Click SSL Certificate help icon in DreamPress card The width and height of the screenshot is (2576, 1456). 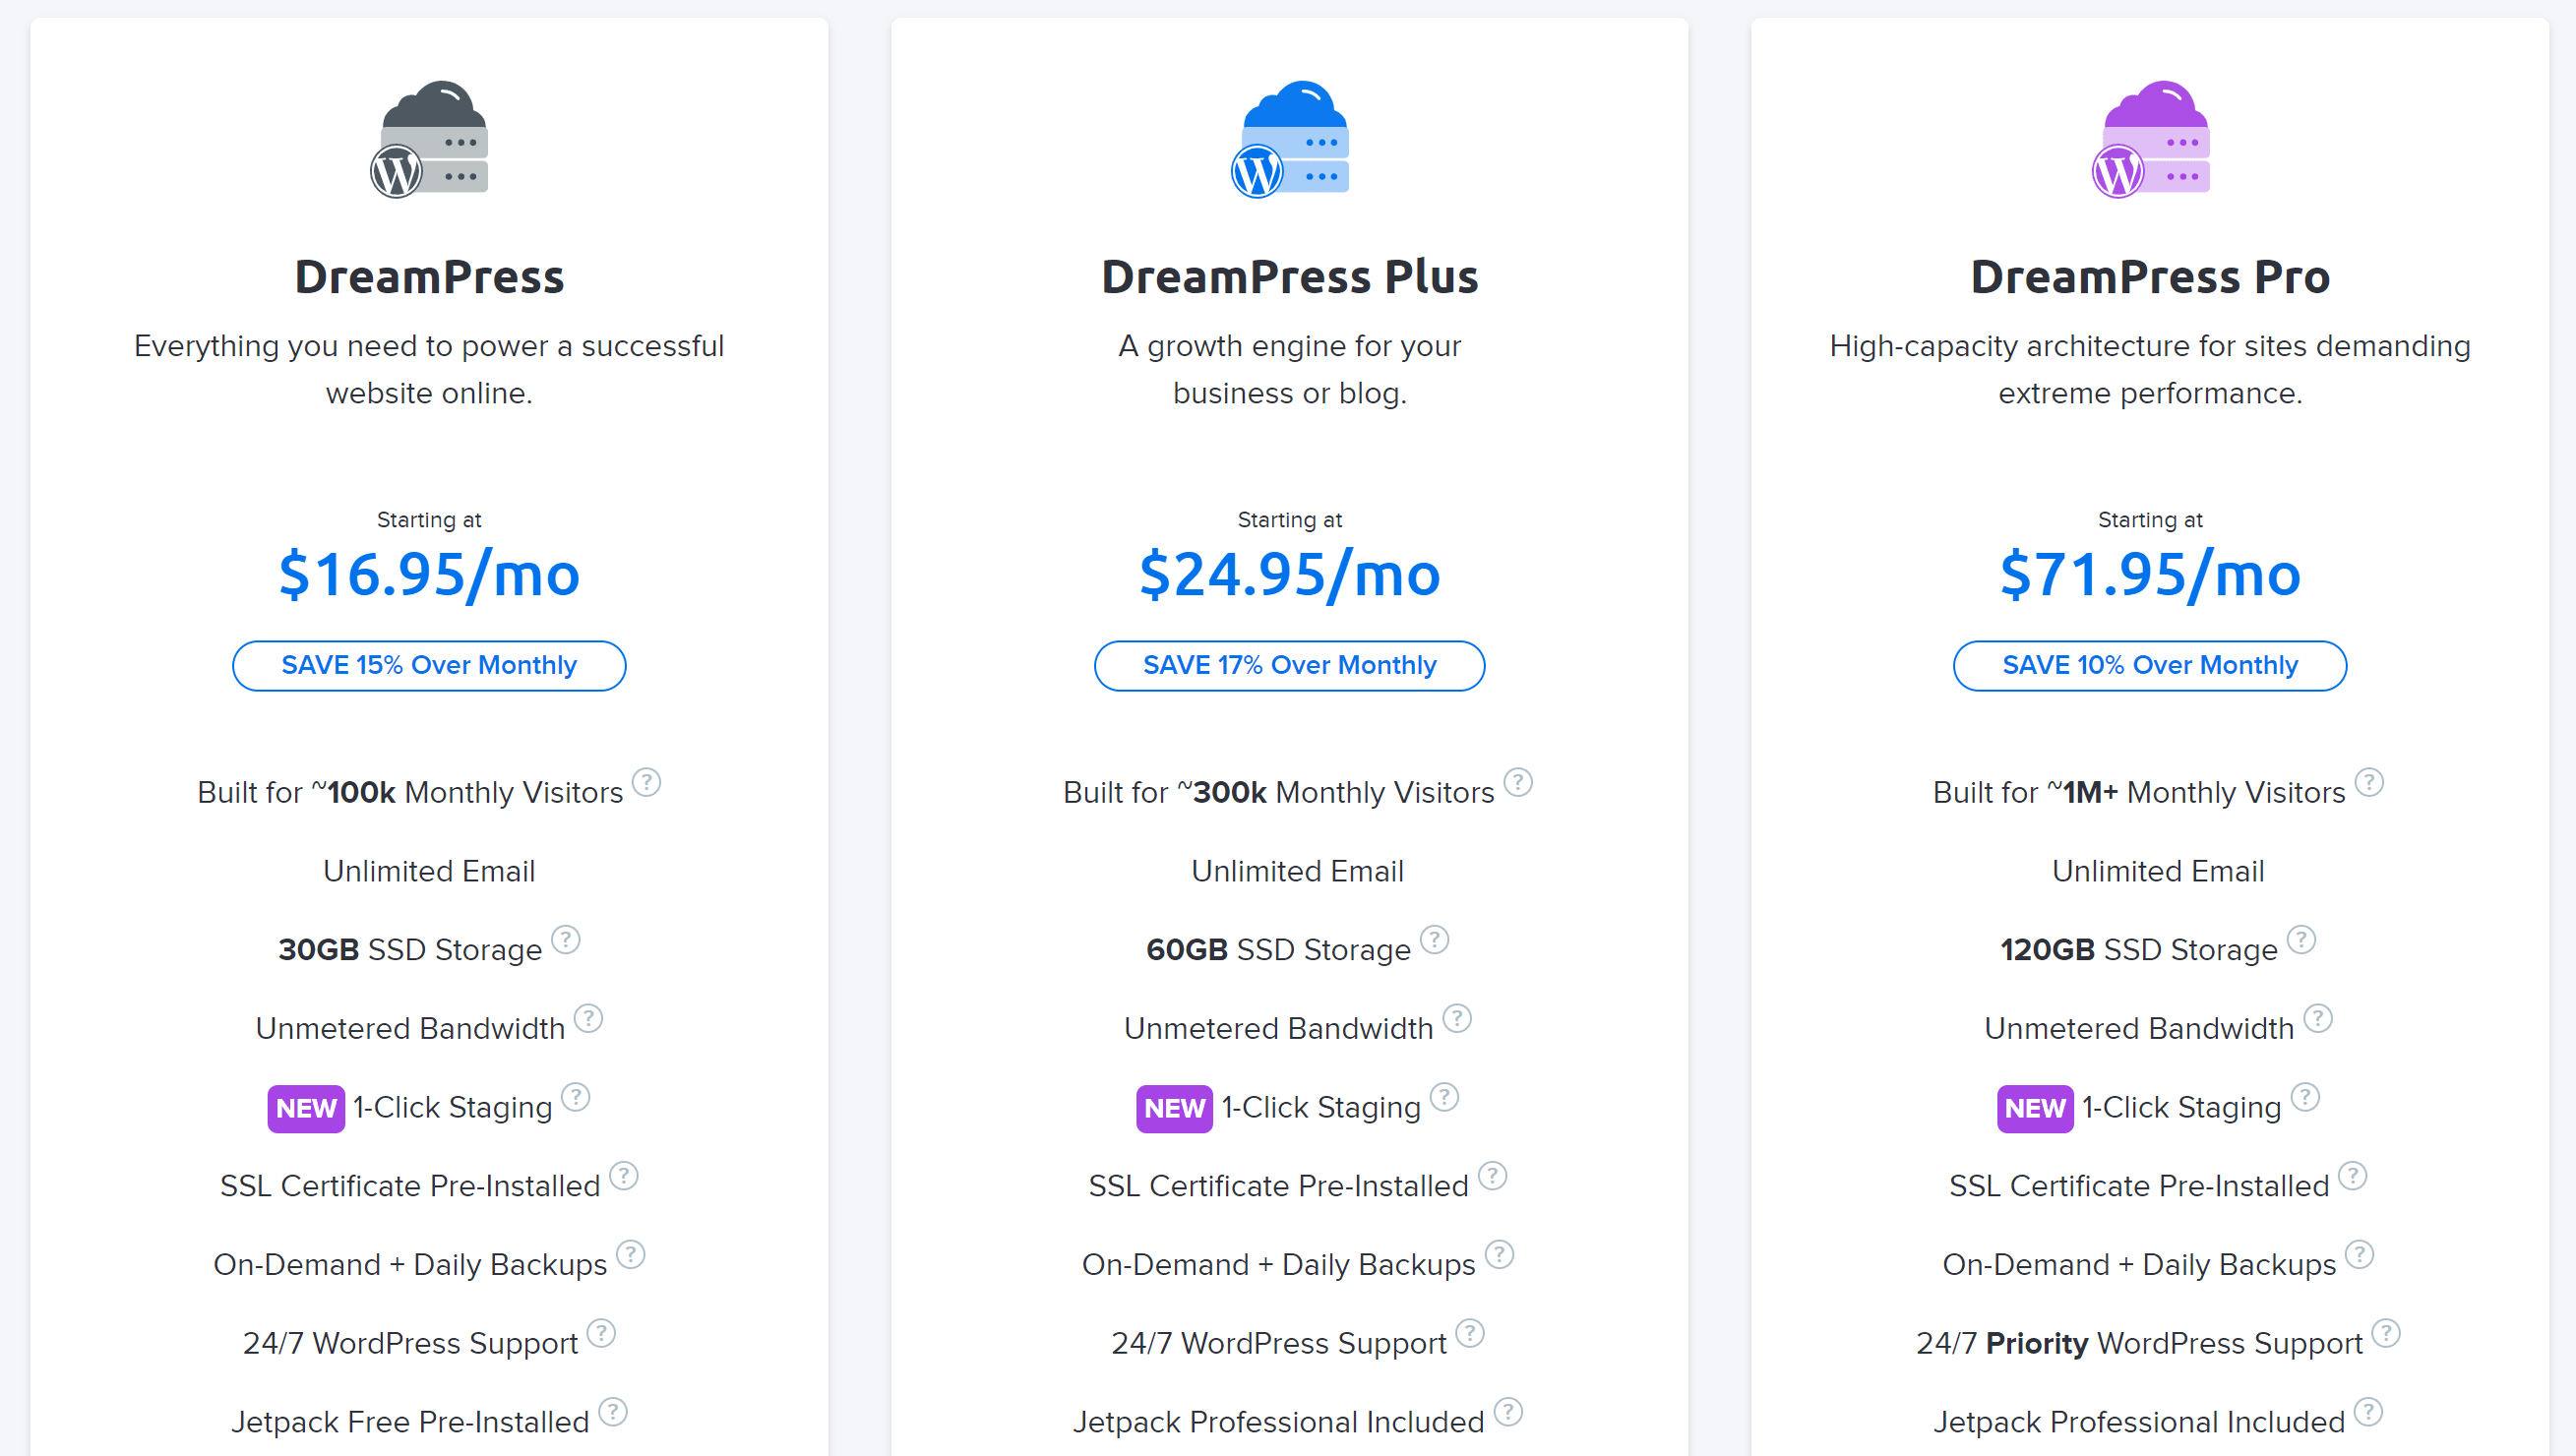tap(624, 1176)
